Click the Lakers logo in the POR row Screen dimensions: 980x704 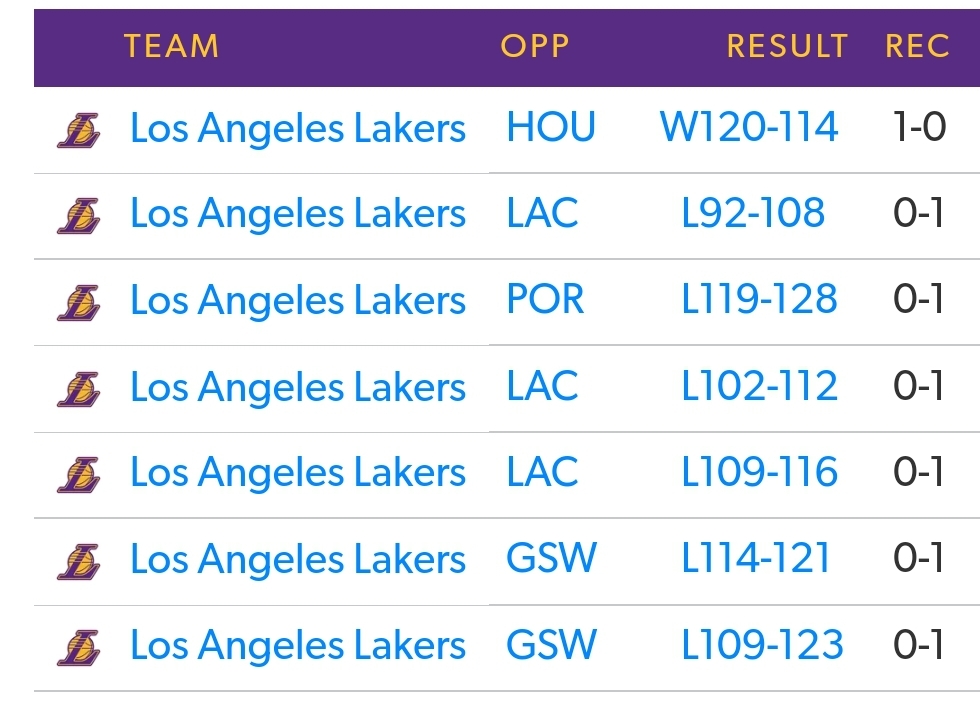pos(79,303)
